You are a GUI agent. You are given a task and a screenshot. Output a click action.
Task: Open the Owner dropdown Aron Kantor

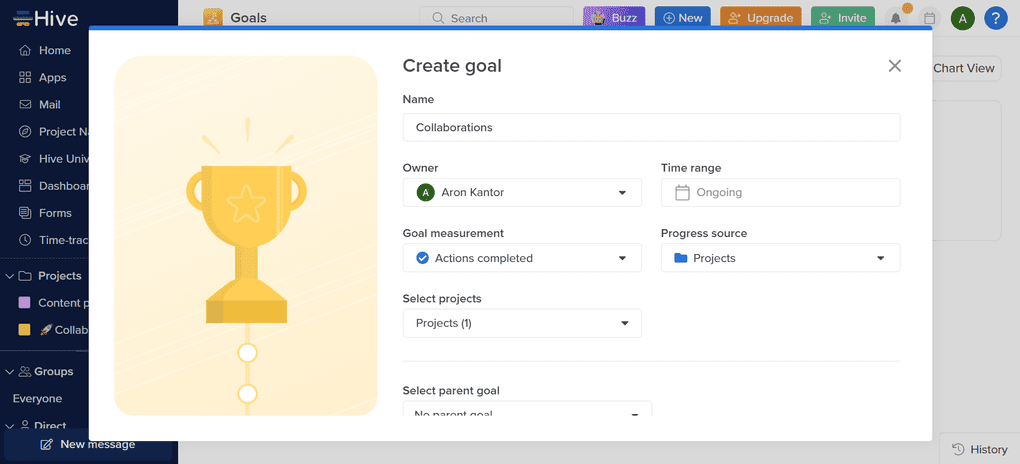522,193
